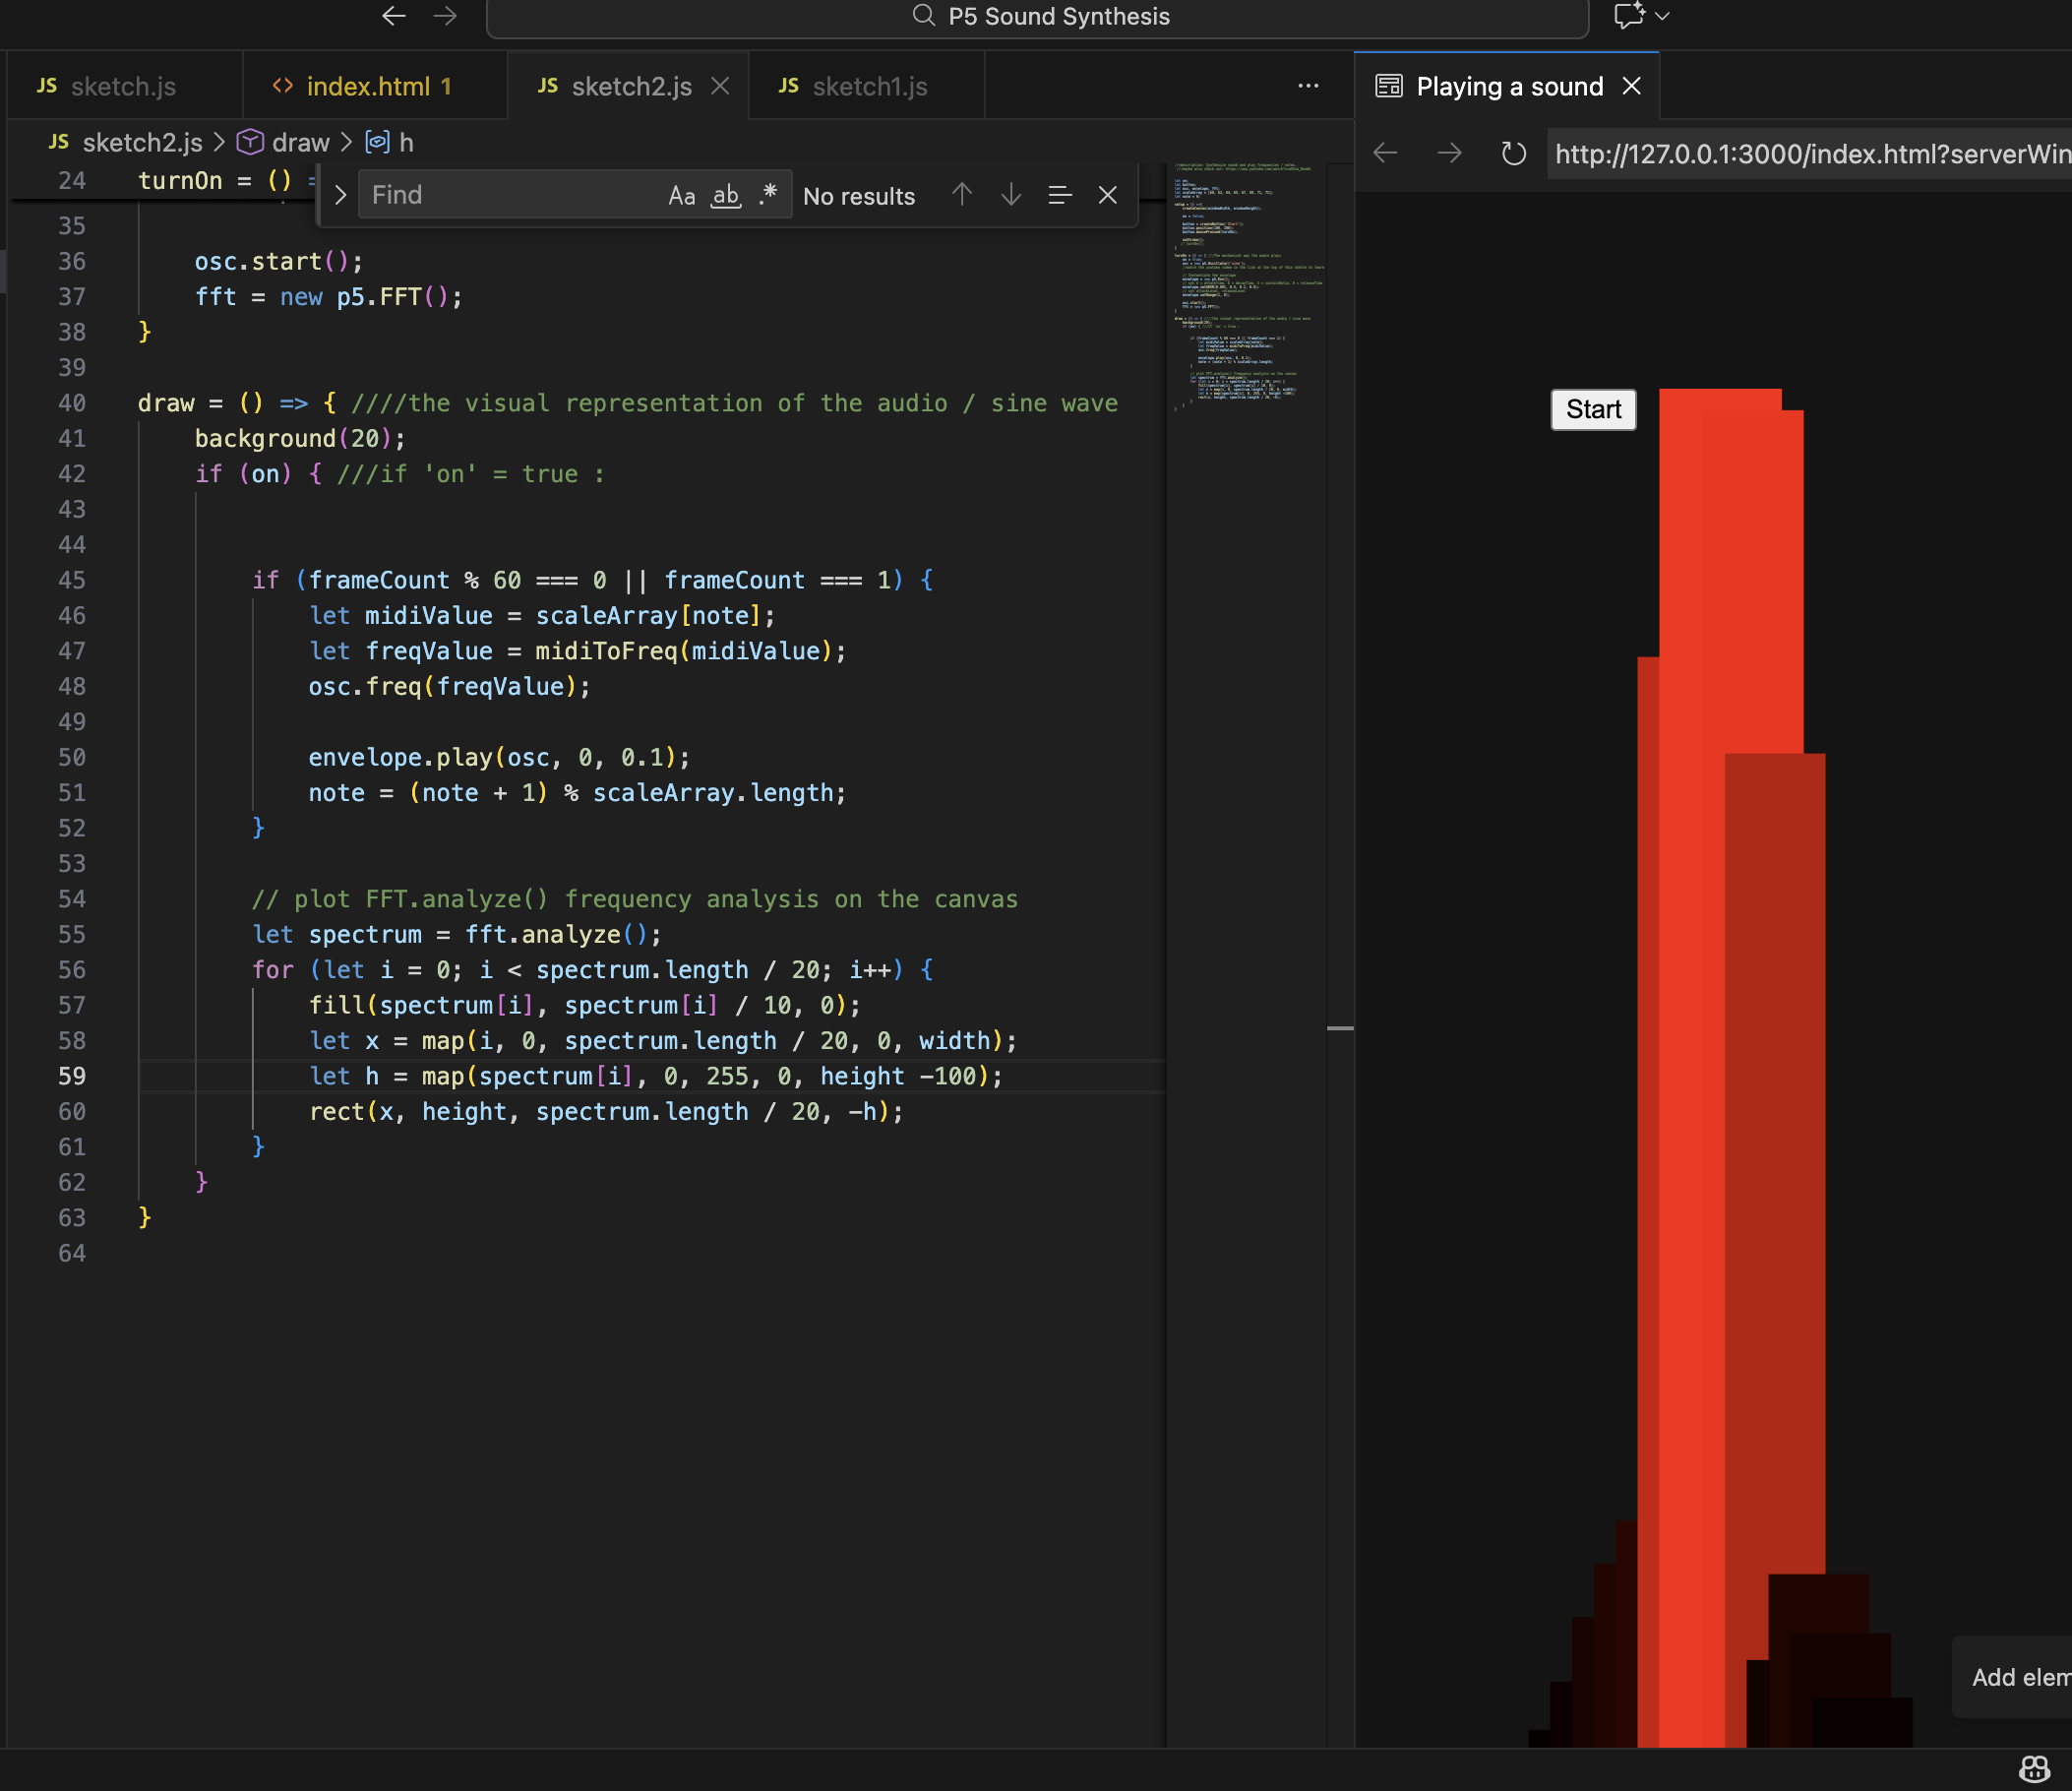This screenshot has width=2072, height=1791.
Task: Jump to next match in Find widget
Action: tap(1011, 195)
